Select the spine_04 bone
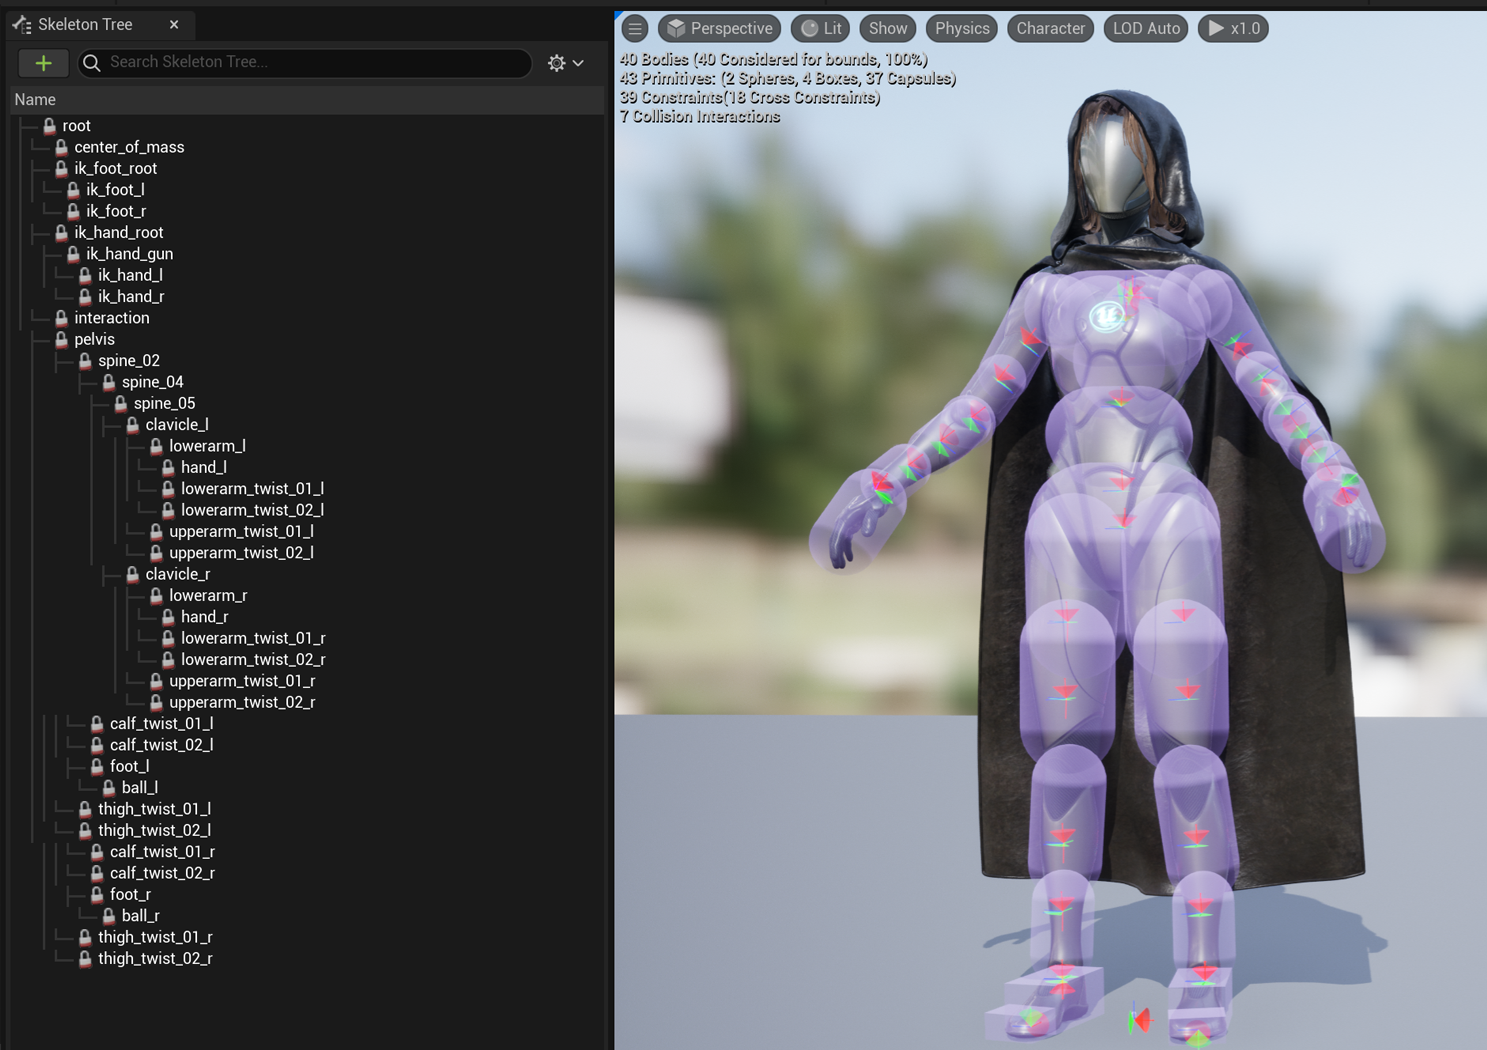 [x=152, y=382]
